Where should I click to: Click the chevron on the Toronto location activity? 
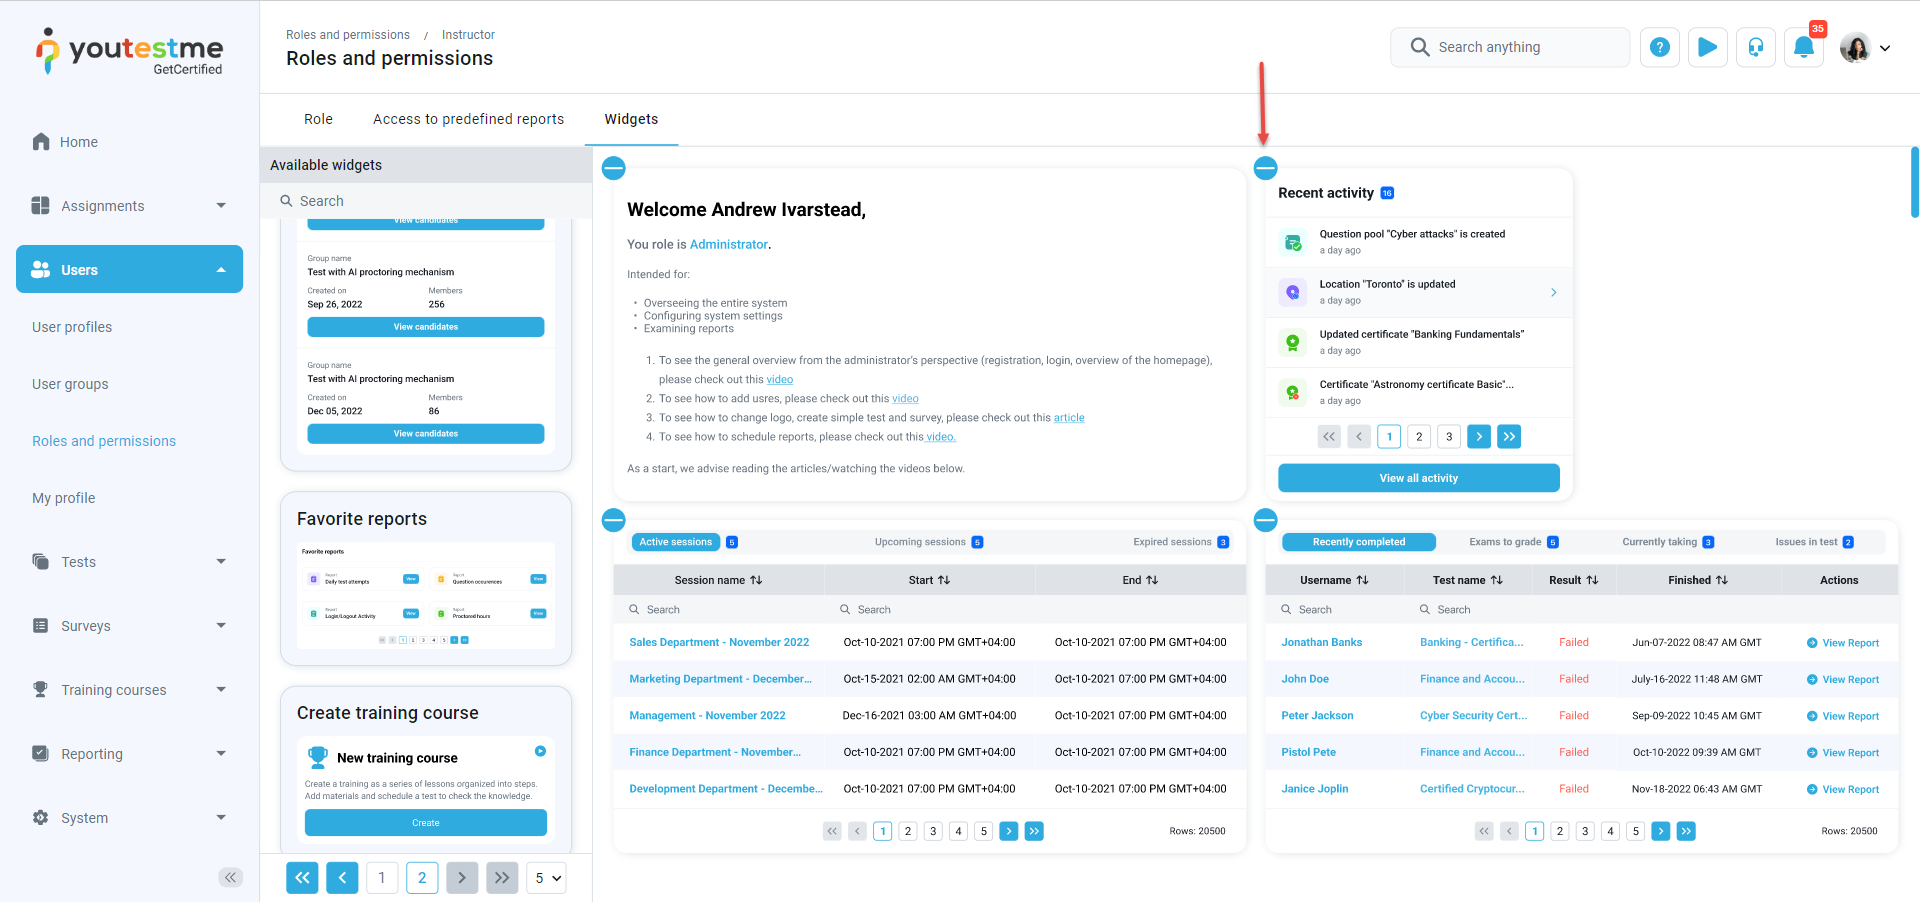tap(1553, 292)
